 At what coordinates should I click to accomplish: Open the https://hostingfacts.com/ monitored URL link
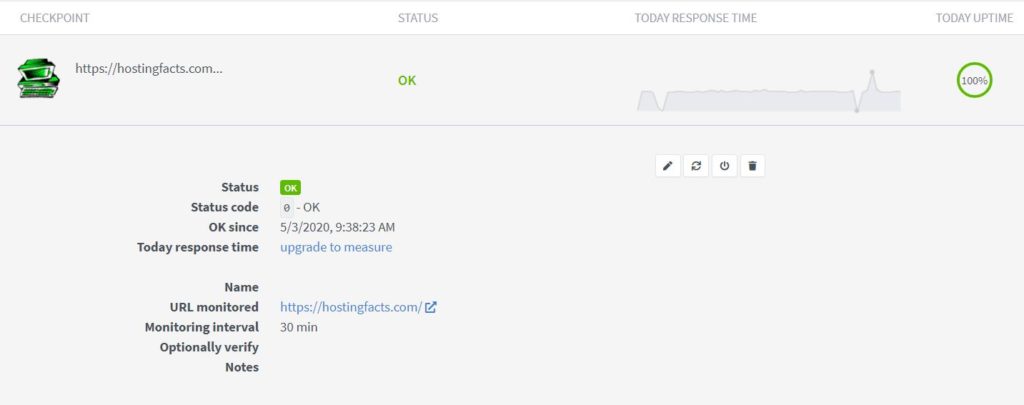pos(351,307)
